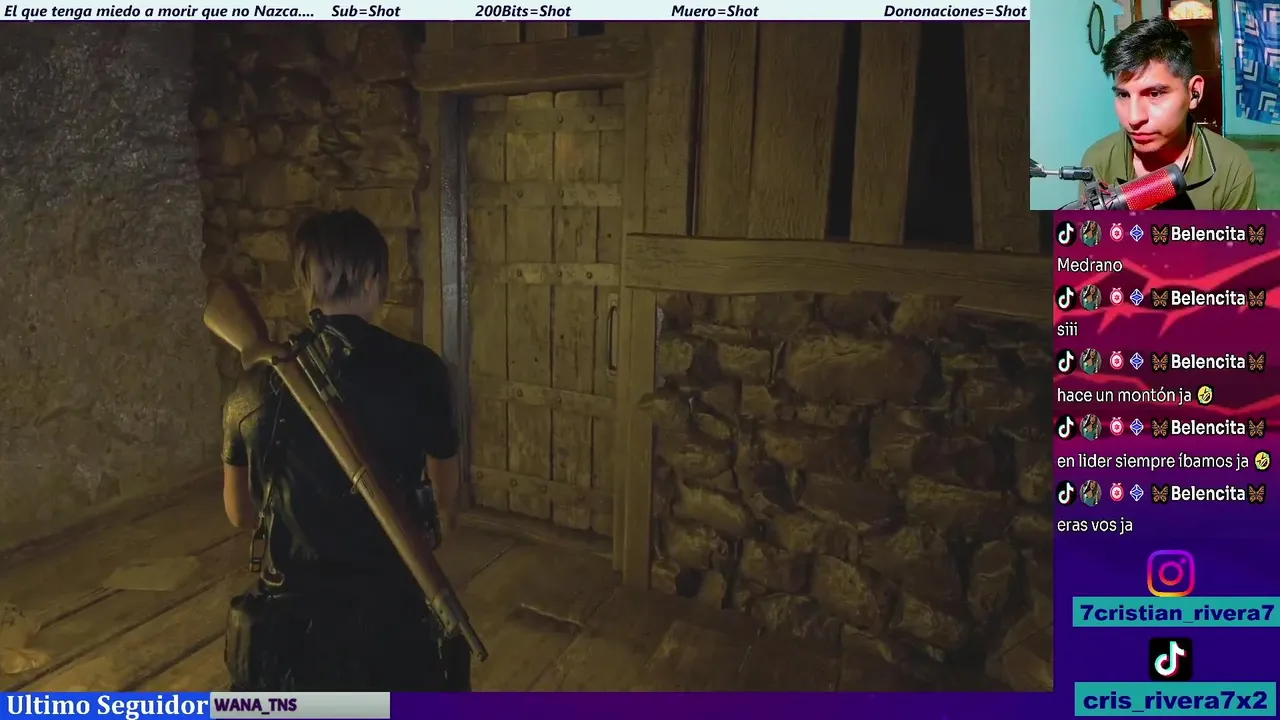Click 'El que tenga miedo a morir' banner text
Viewport: 1280px width, 720px height.
159,11
